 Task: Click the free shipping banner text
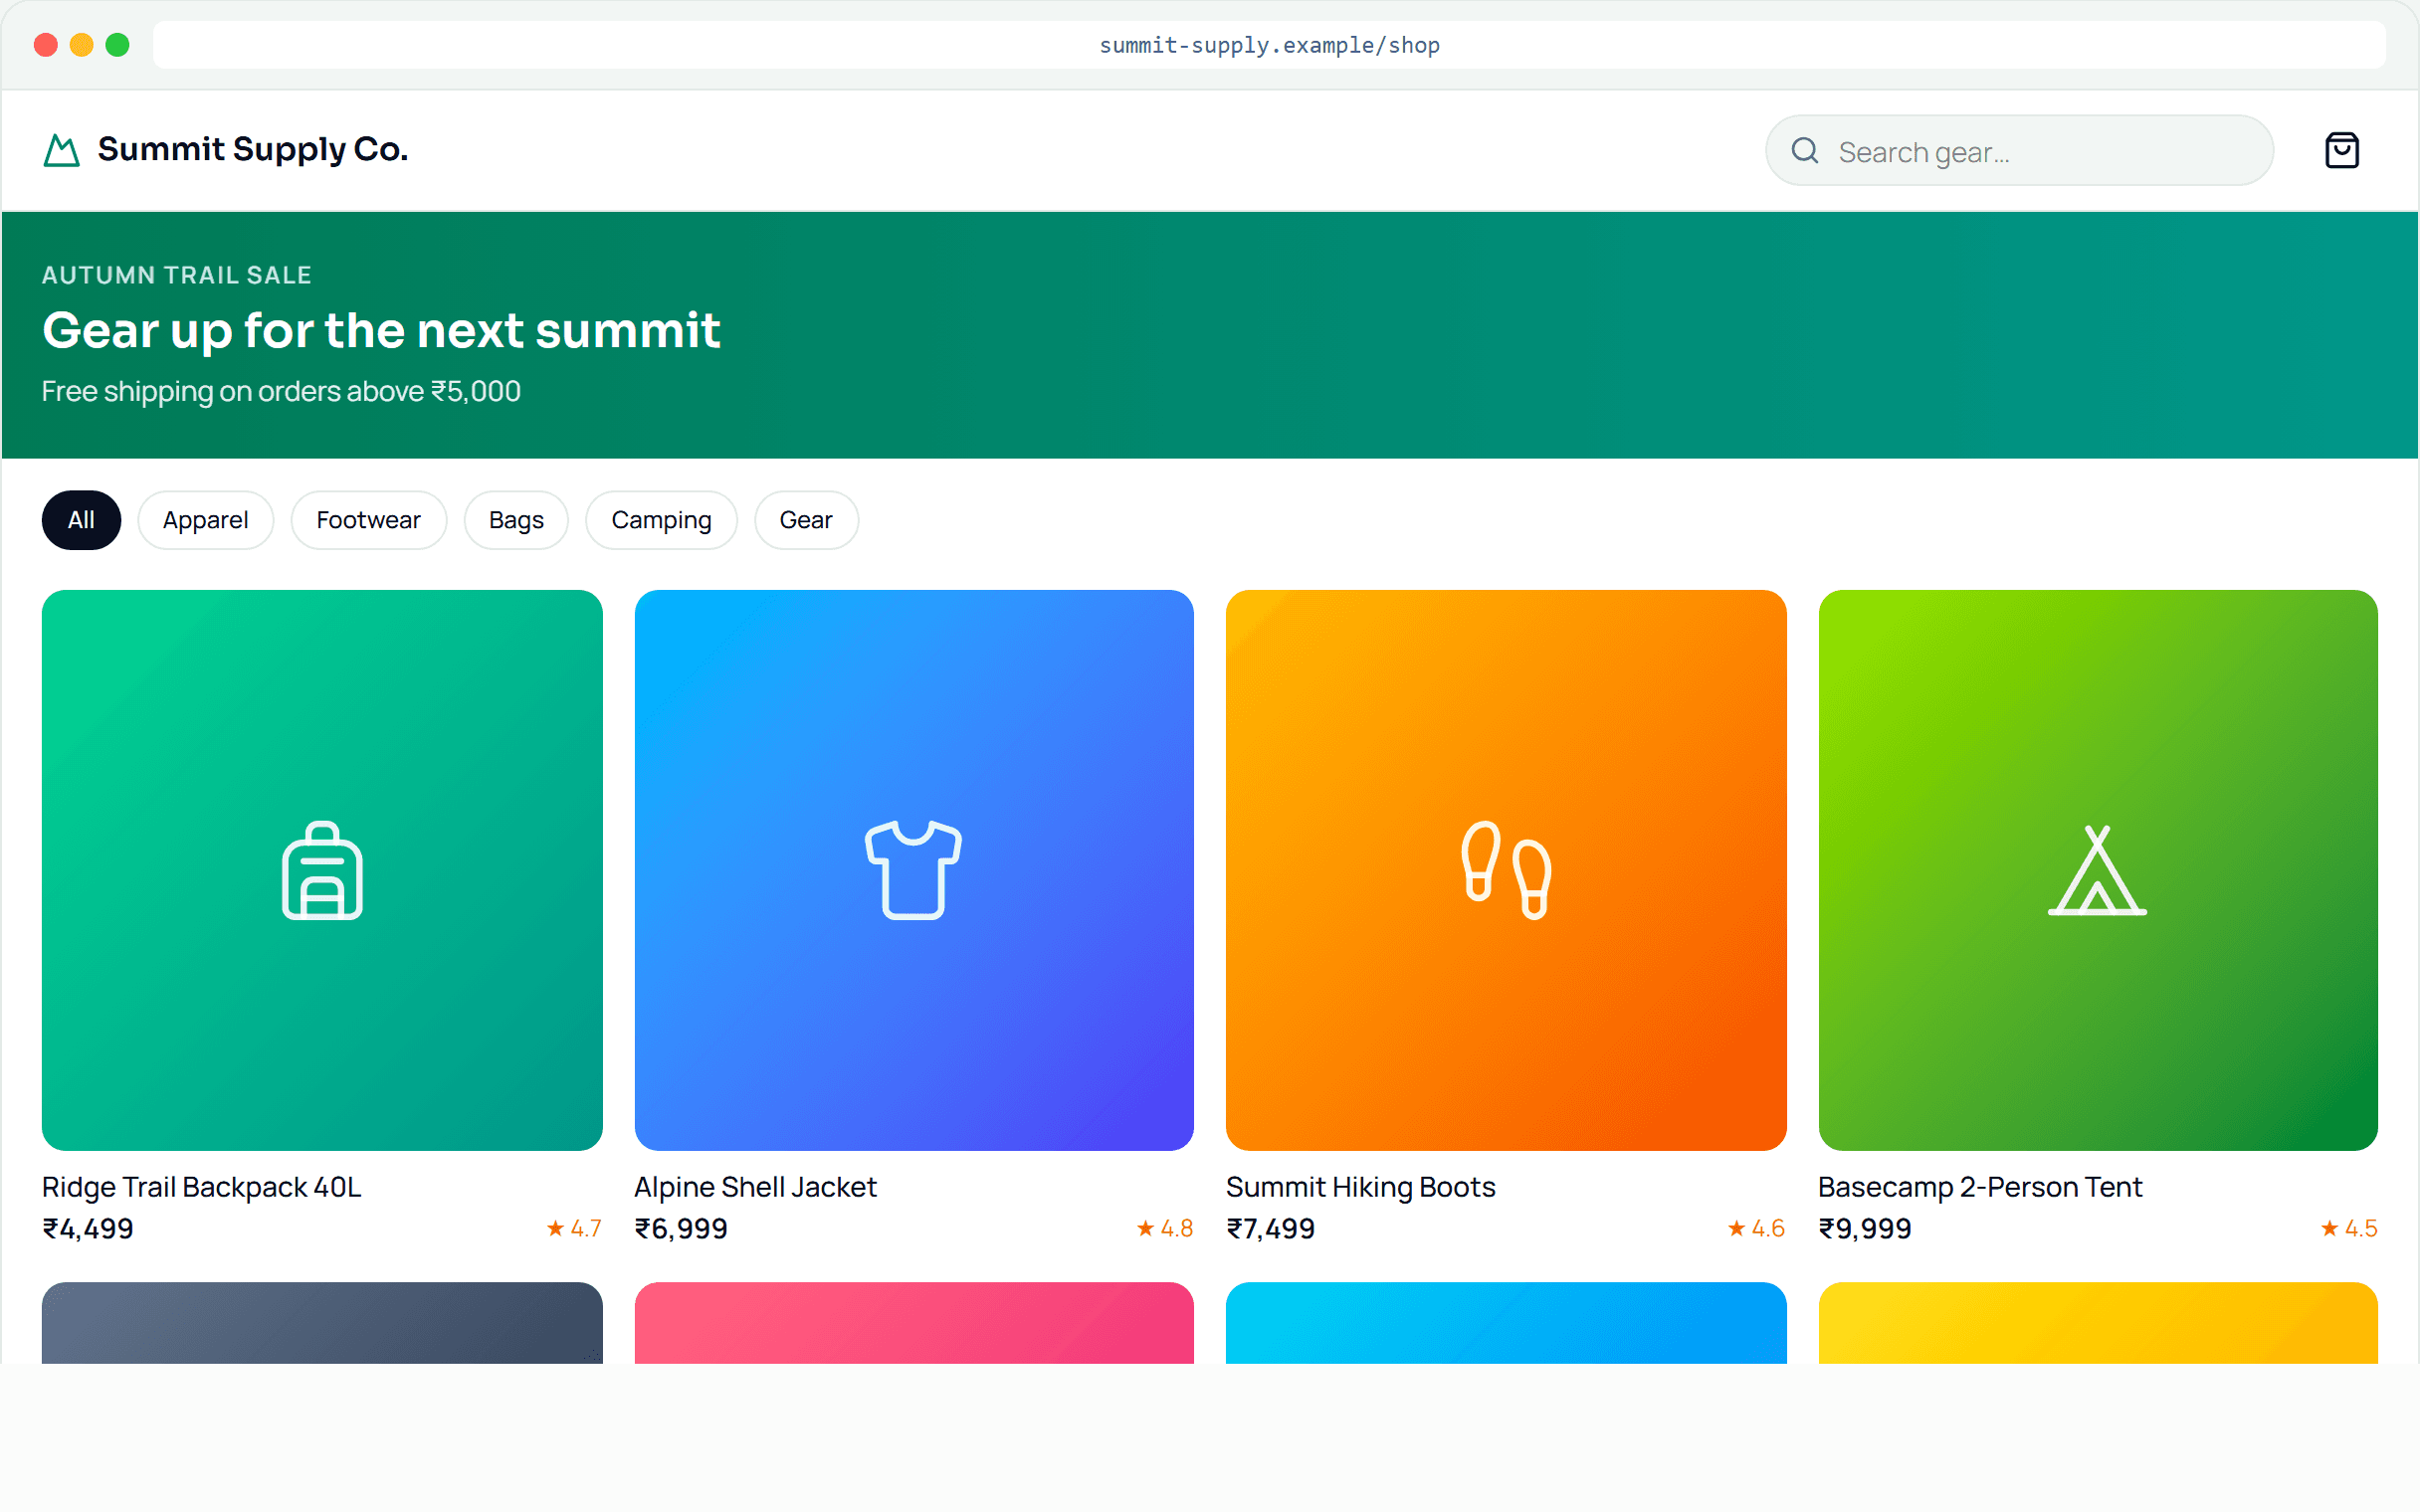coord(281,391)
